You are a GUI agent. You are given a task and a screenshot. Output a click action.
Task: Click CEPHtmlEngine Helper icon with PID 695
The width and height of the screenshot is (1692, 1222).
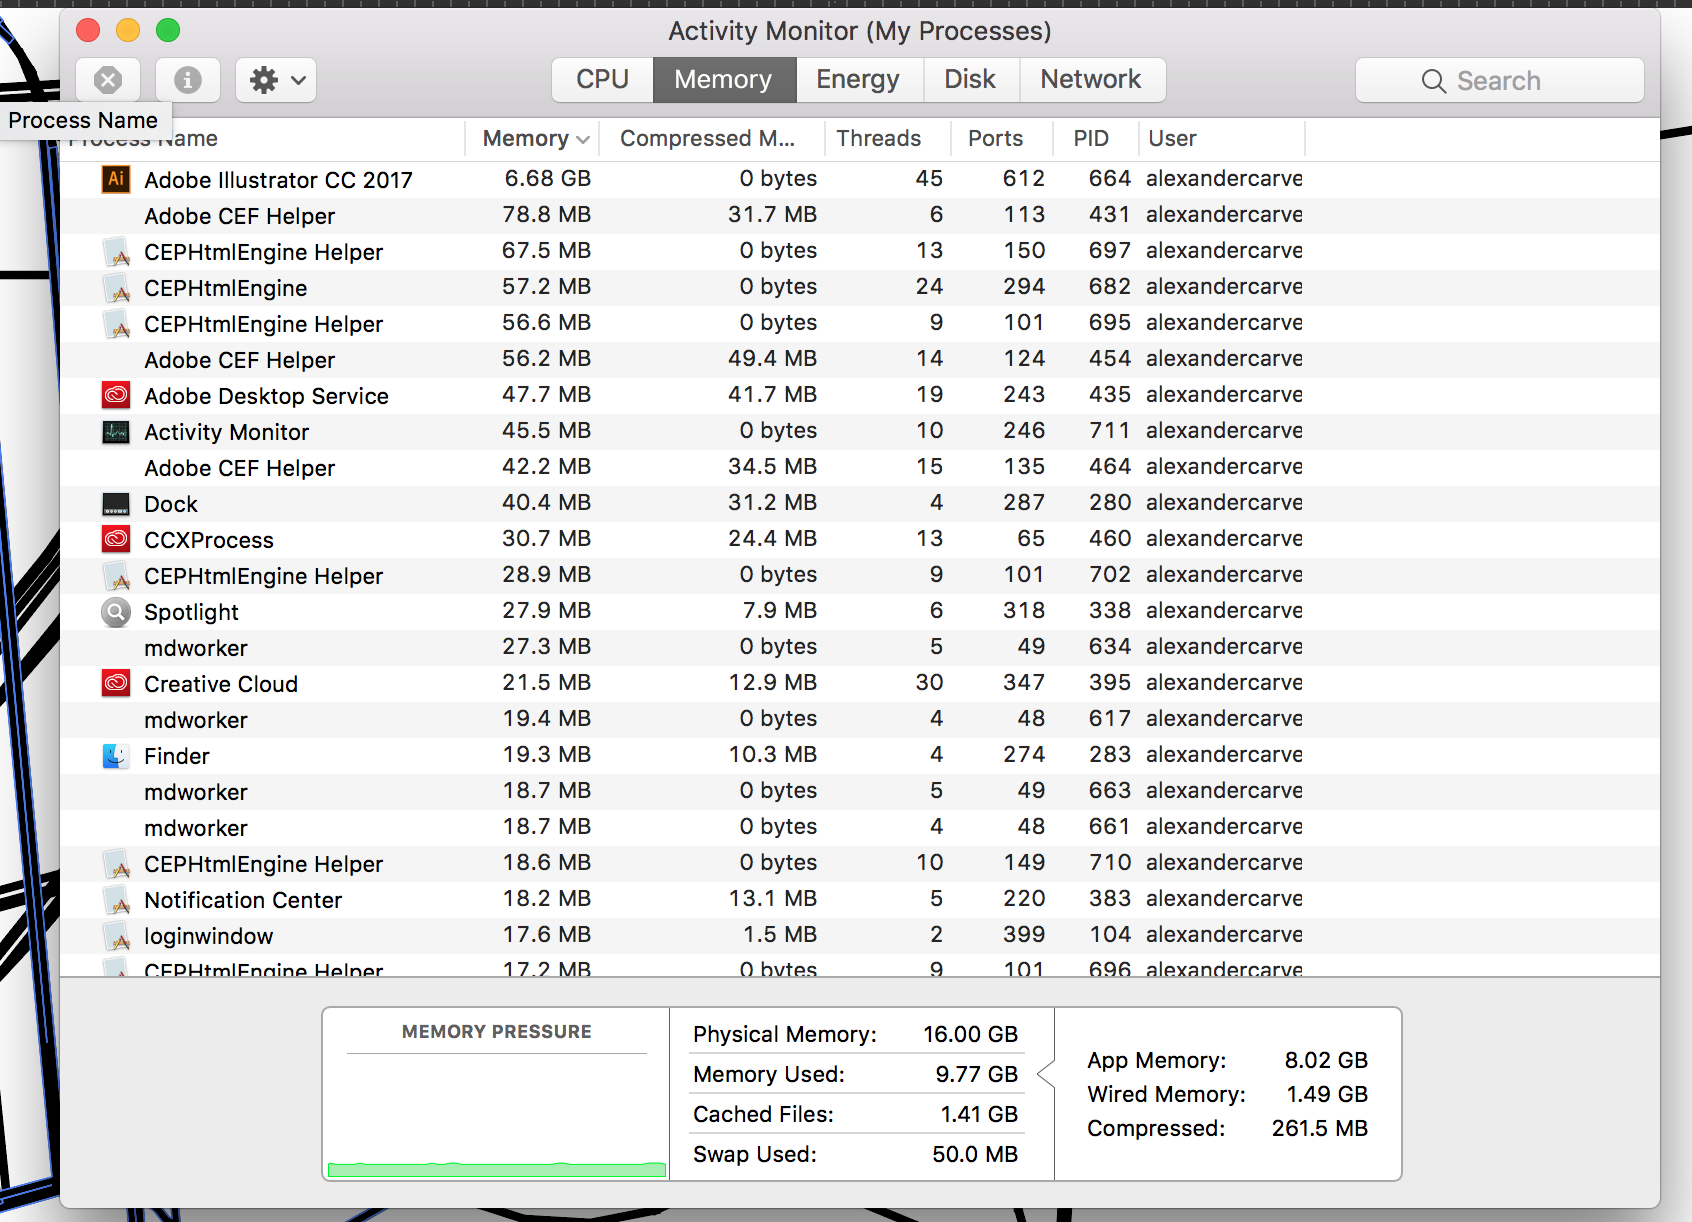pyautogui.click(x=116, y=323)
